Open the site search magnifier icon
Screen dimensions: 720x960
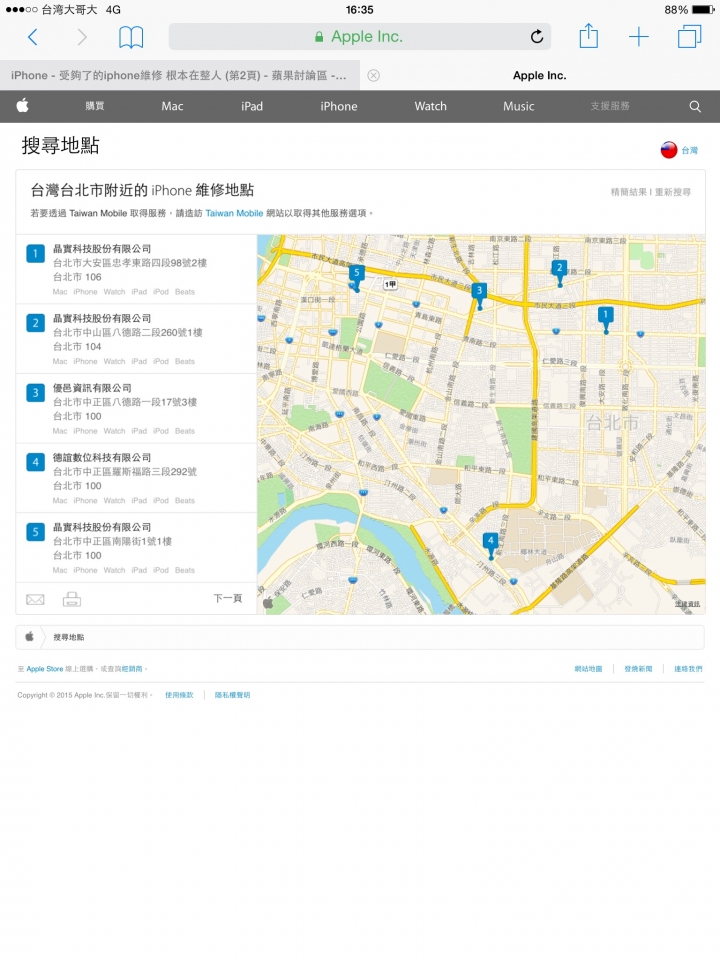point(695,106)
